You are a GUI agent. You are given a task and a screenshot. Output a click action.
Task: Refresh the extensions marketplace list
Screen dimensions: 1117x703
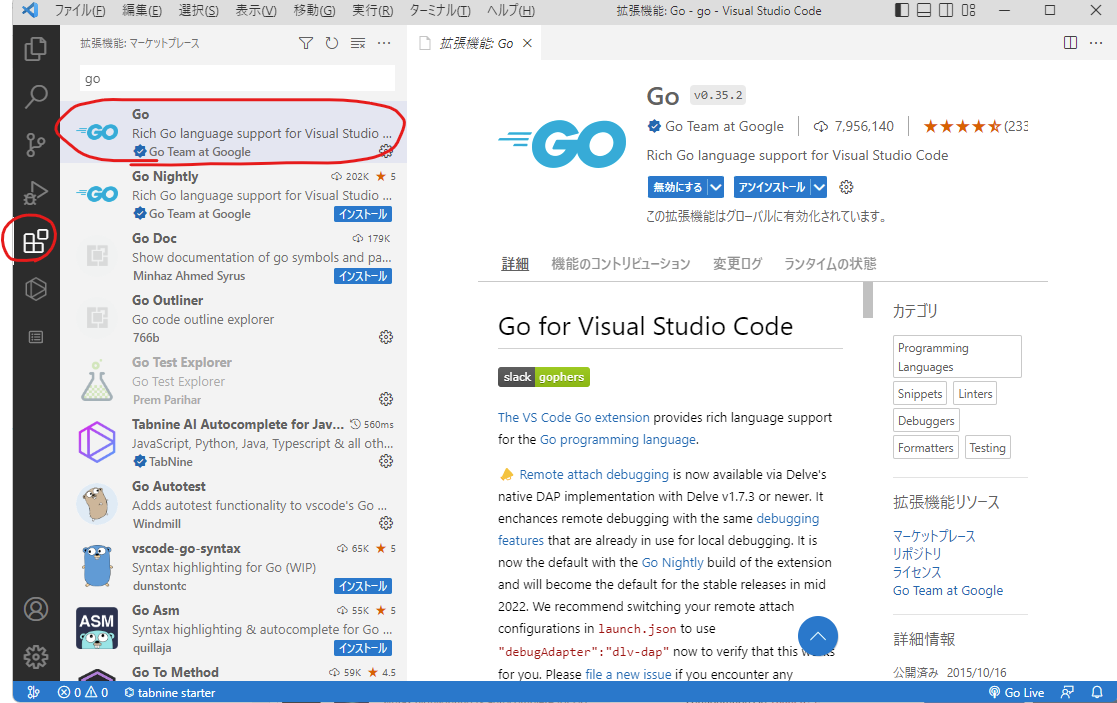(332, 43)
